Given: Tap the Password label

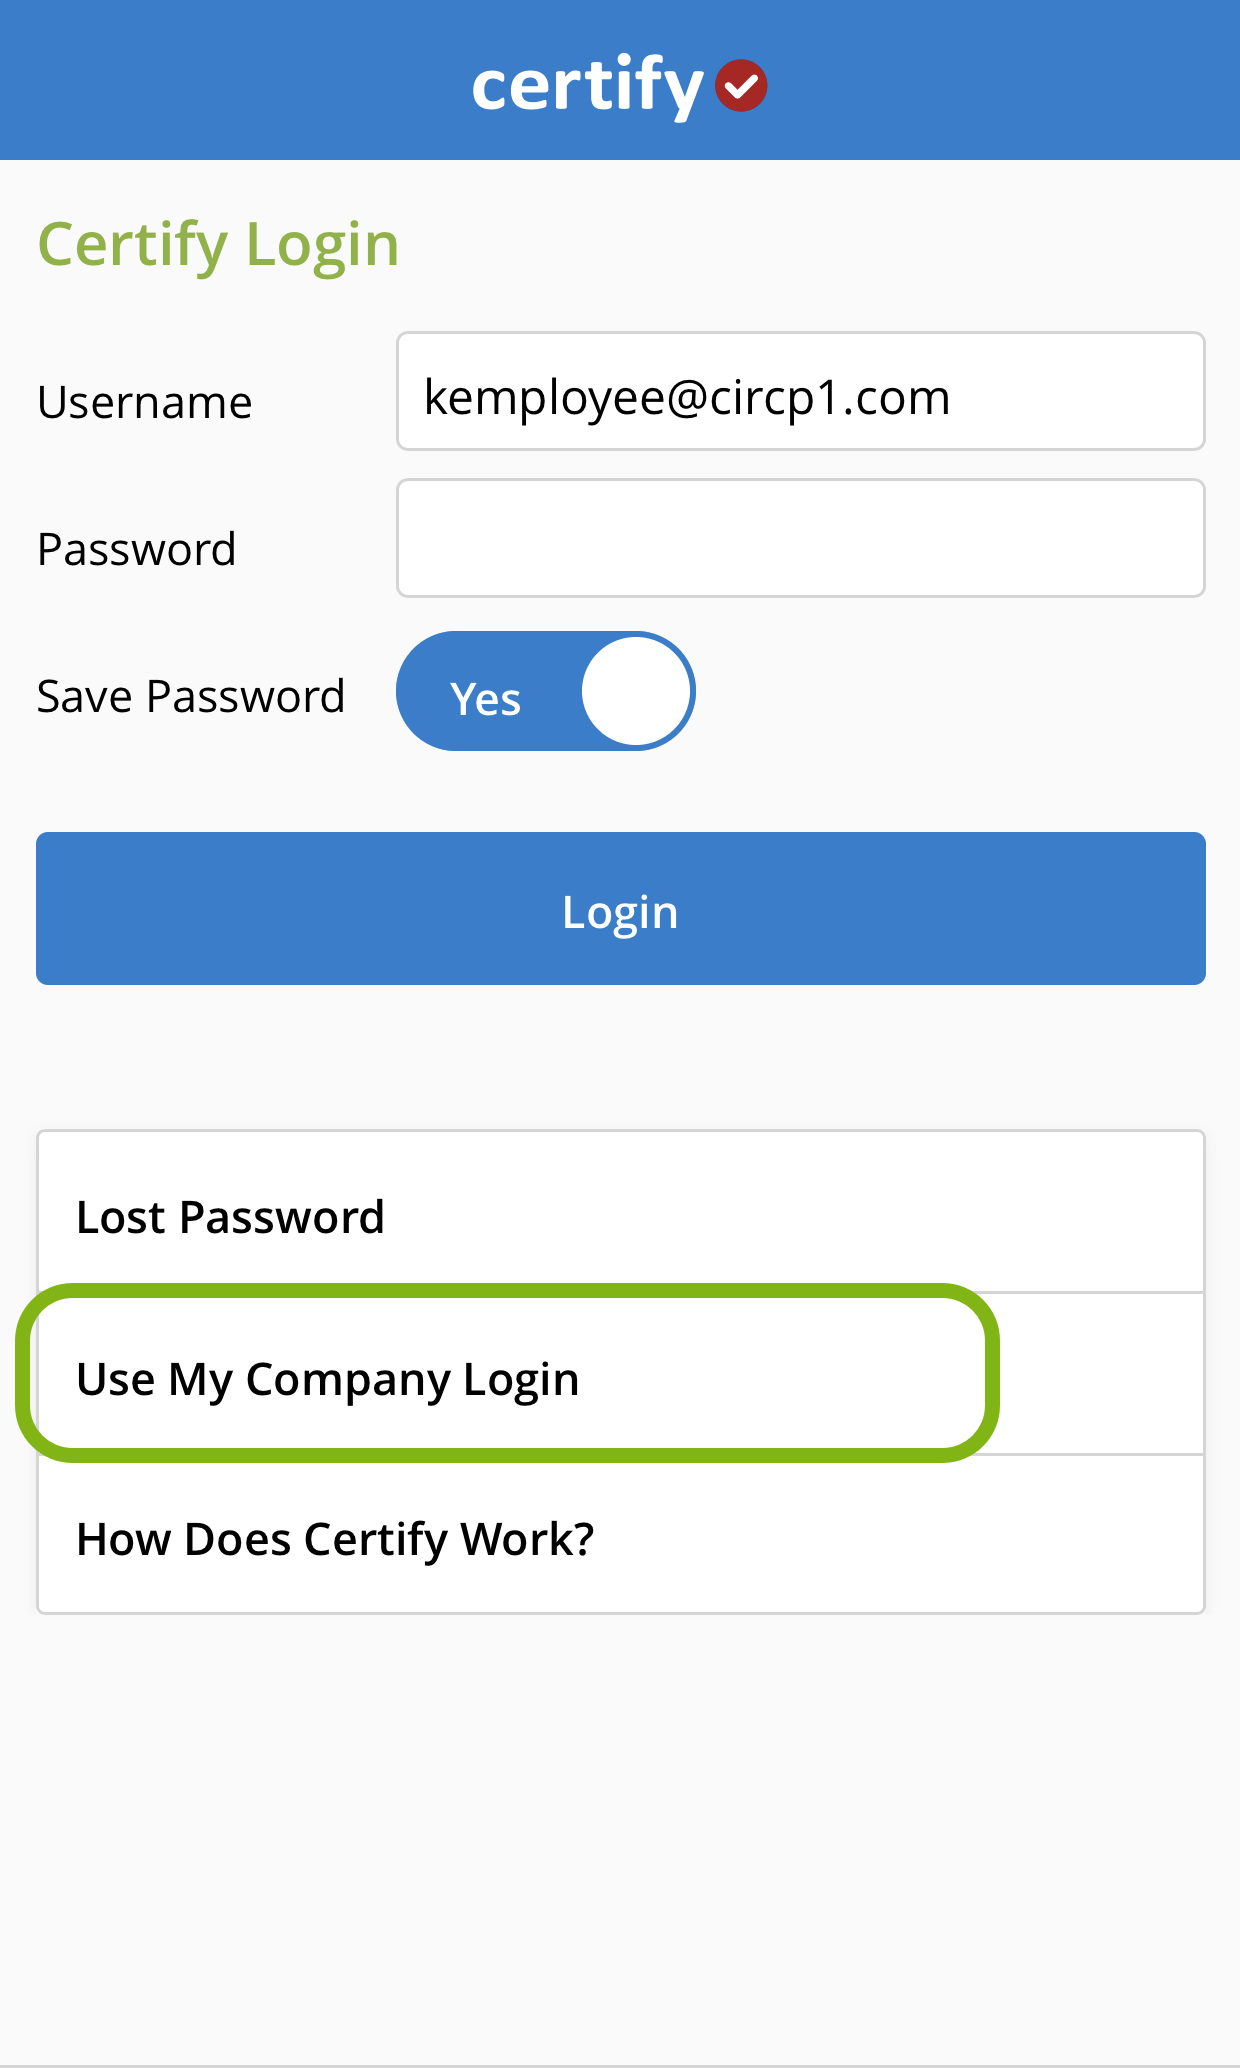Looking at the screenshot, I should tap(137, 549).
